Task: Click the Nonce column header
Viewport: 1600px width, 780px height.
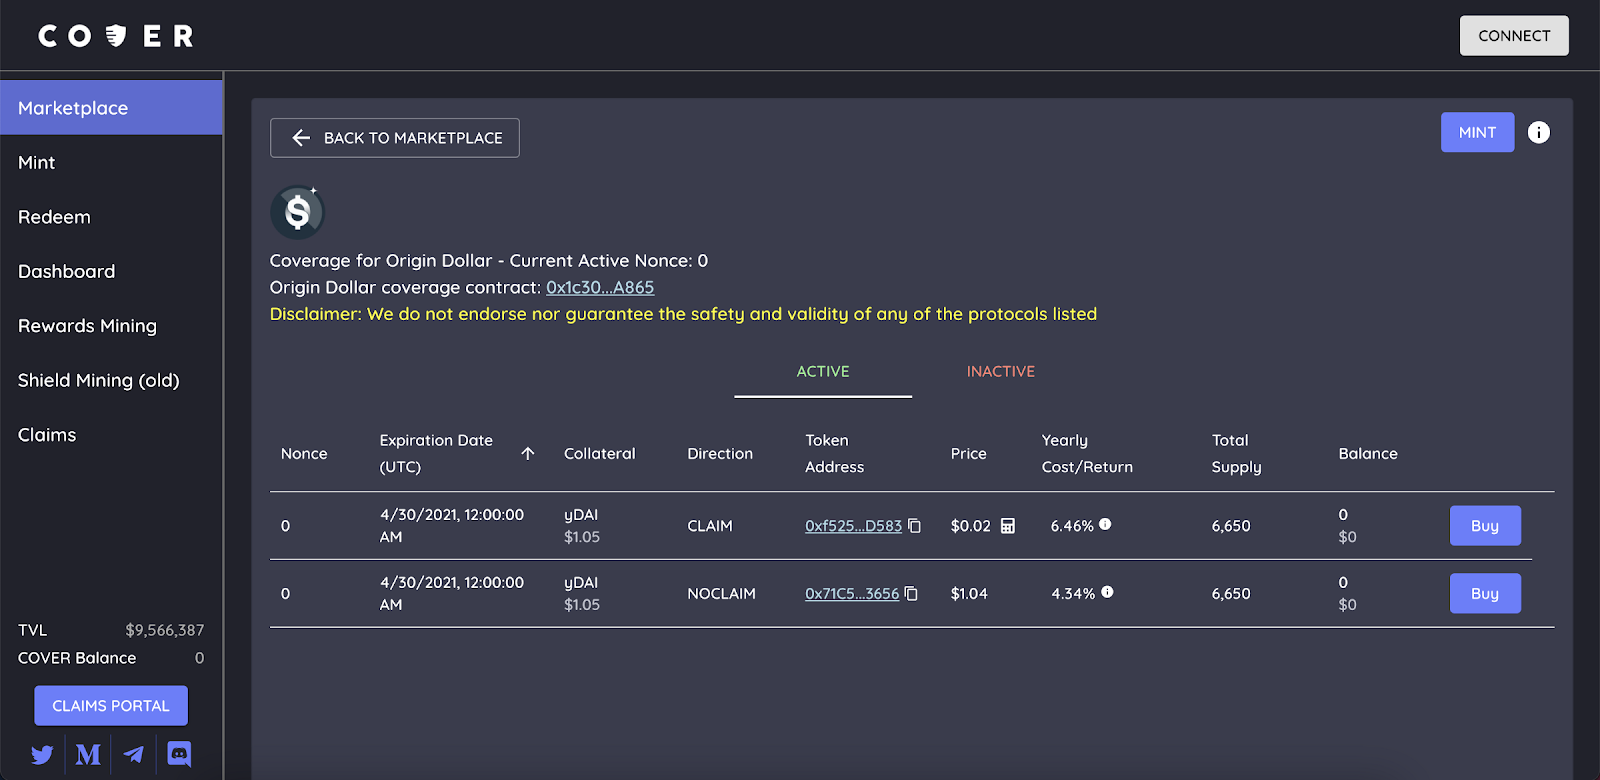Action: coord(304,453)
